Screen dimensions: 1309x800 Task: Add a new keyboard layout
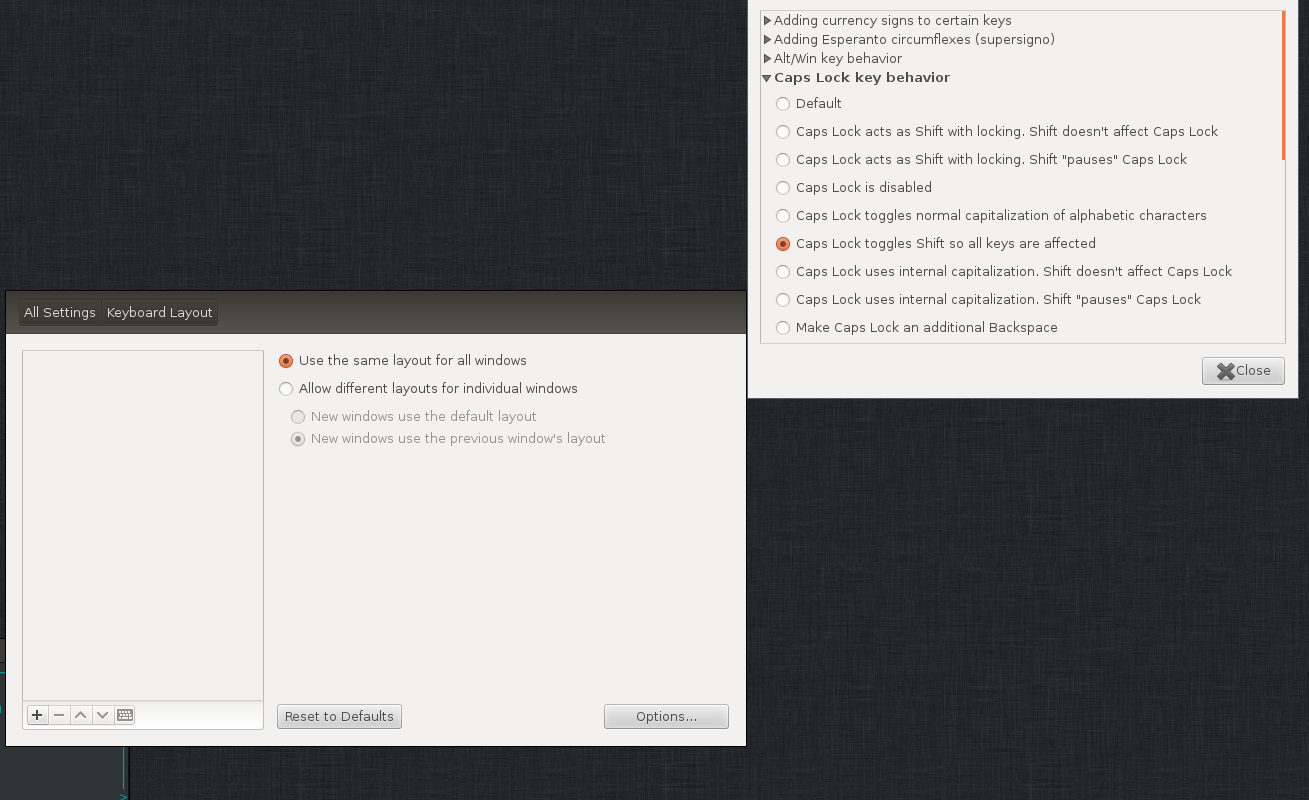pos(37,714)
